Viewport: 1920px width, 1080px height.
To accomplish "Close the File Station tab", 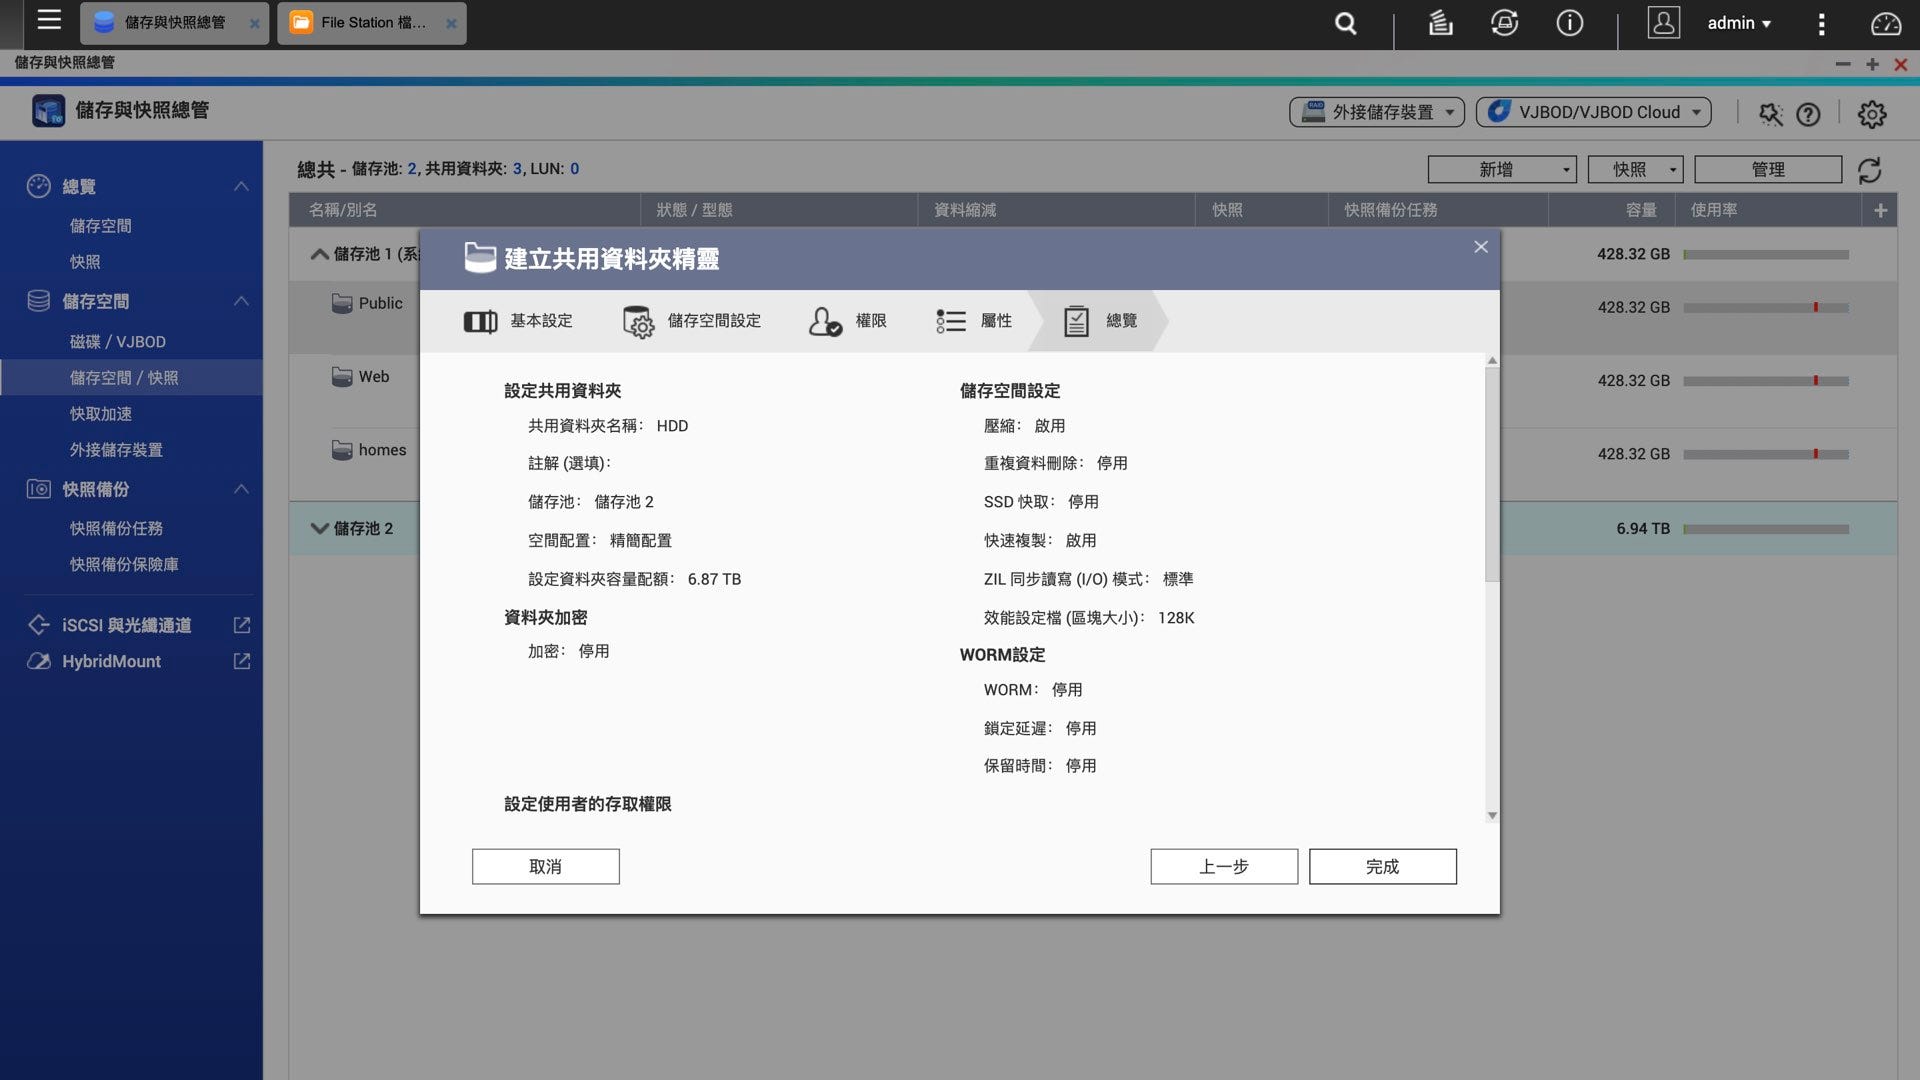I will click(451, 23).
